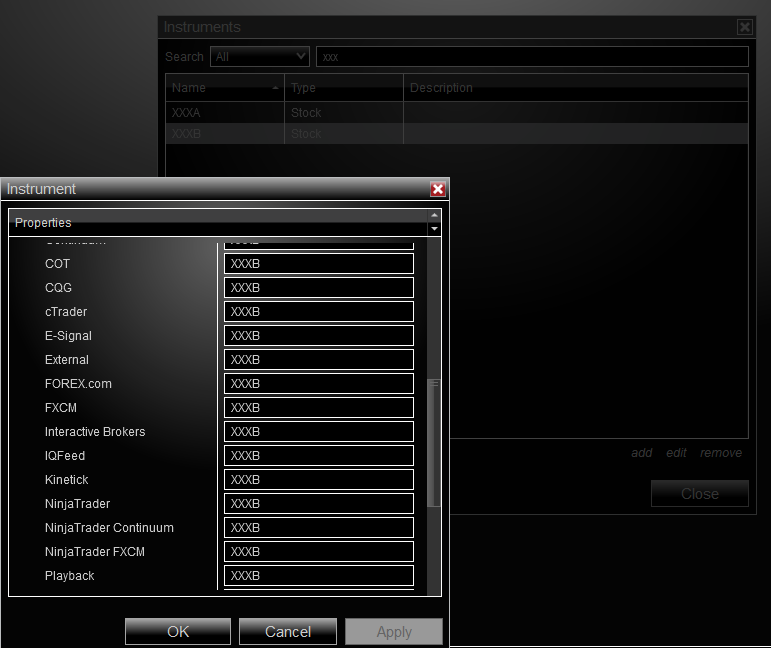Select the Playback property label
The width and height of the screenshot is (771, 648).
pos(69,576)
